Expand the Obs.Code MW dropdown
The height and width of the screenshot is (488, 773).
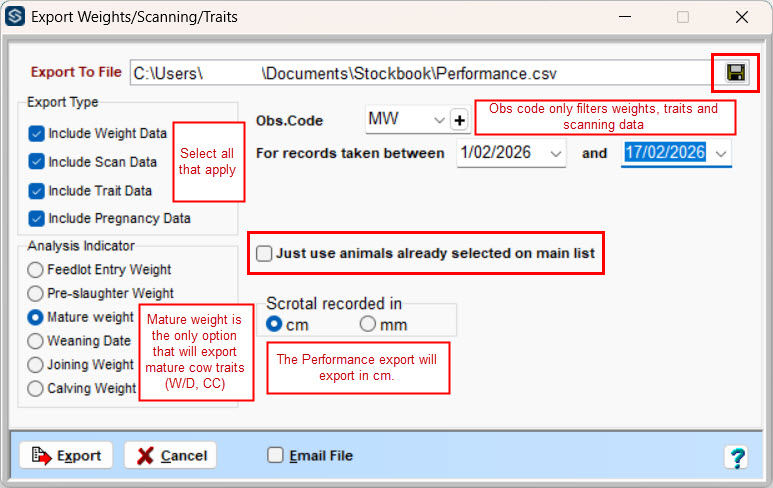438,120
